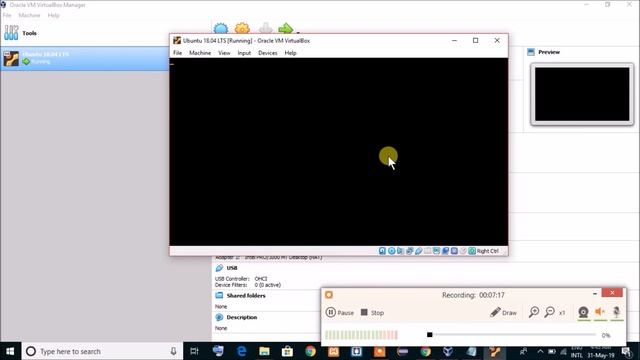Click the x1 zoom level label
Image resolution: width=640 pixels, height=360 pixels.
point(562,313)
